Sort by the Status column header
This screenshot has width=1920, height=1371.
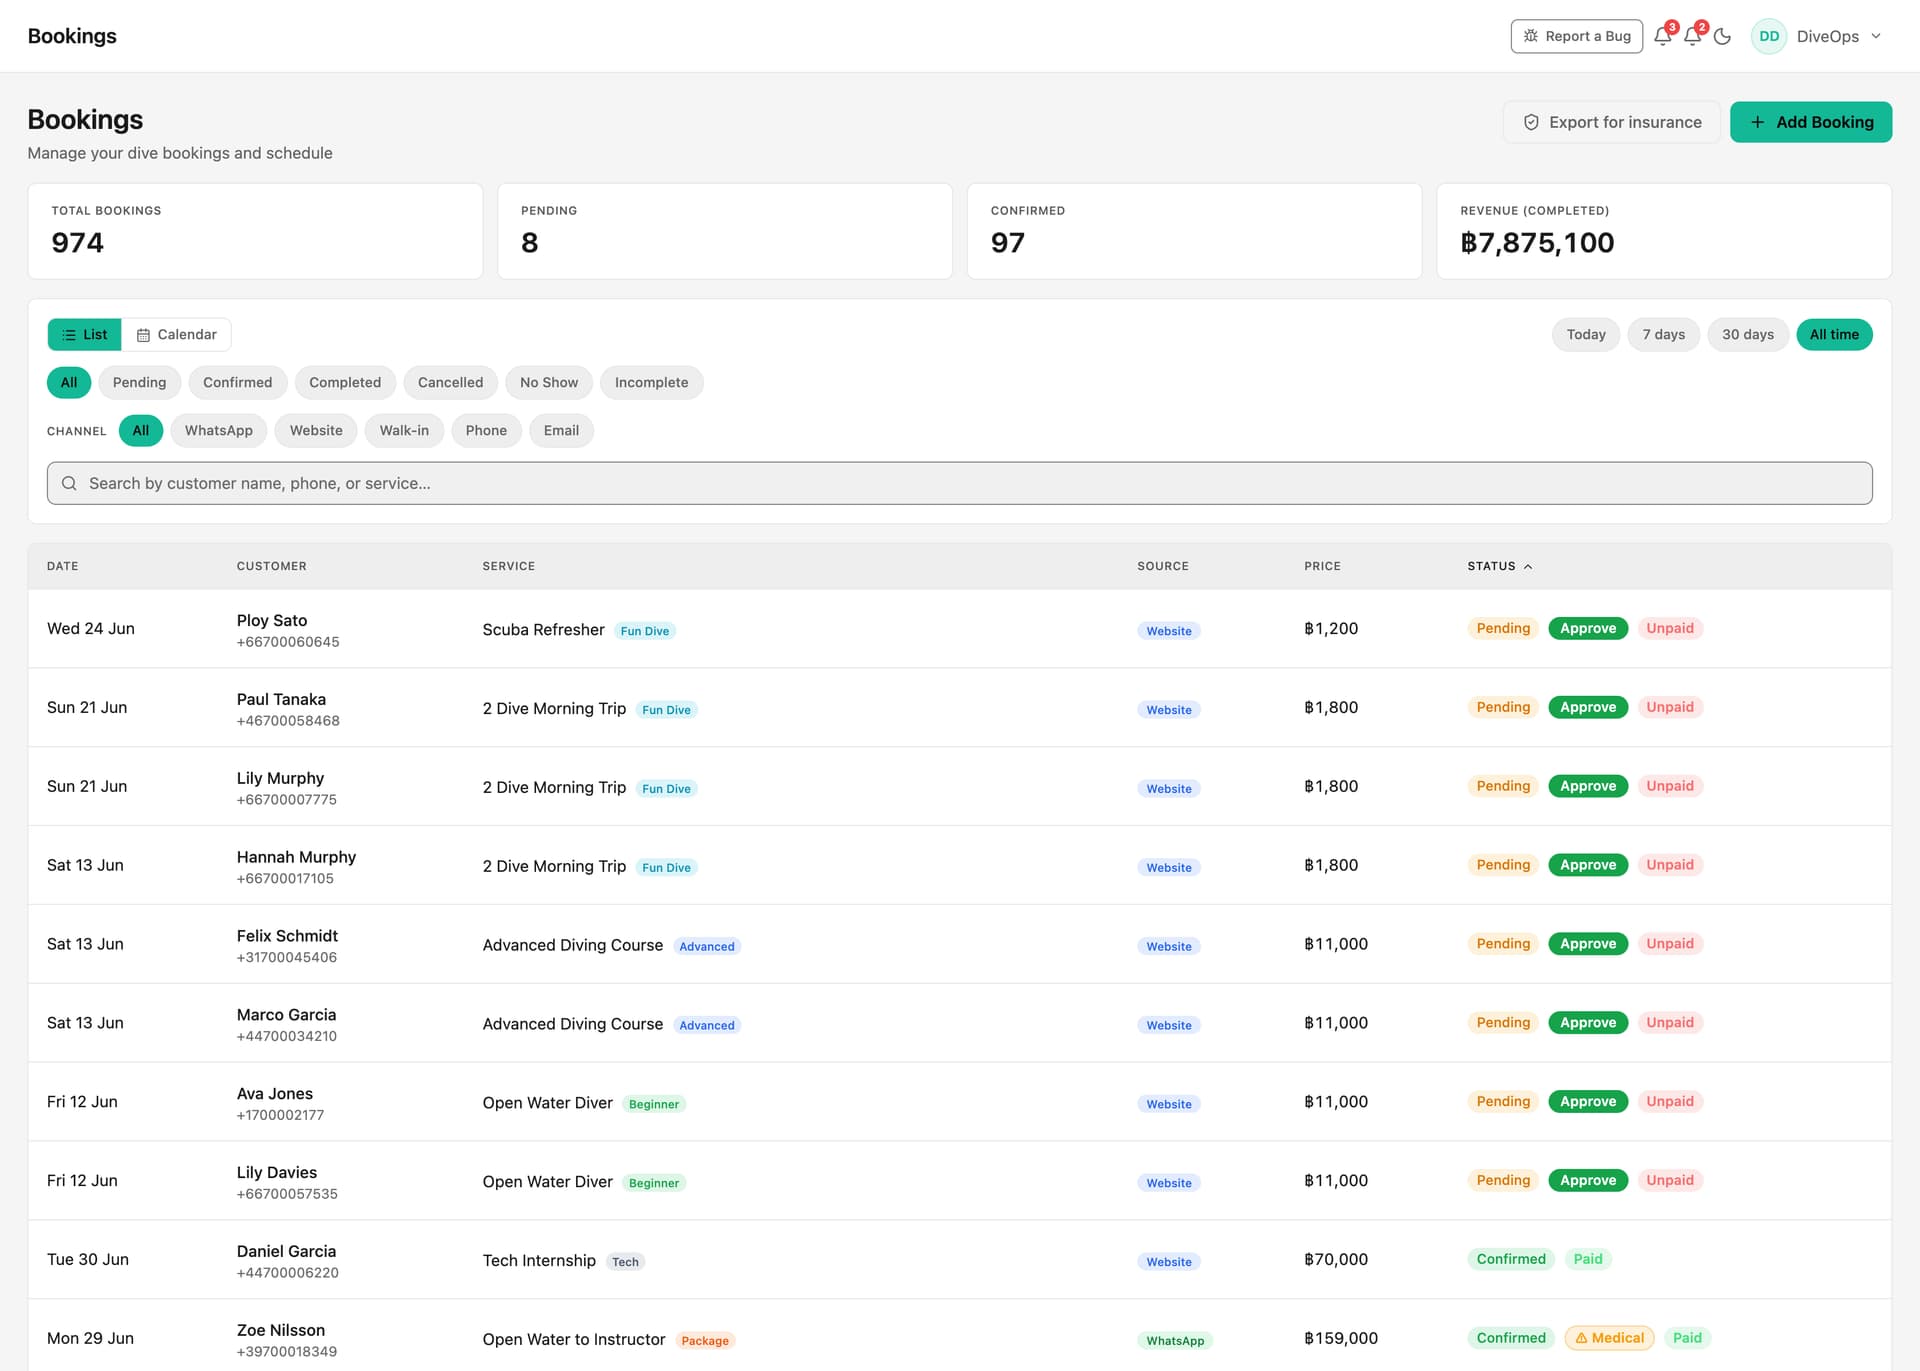(1499, 566)
